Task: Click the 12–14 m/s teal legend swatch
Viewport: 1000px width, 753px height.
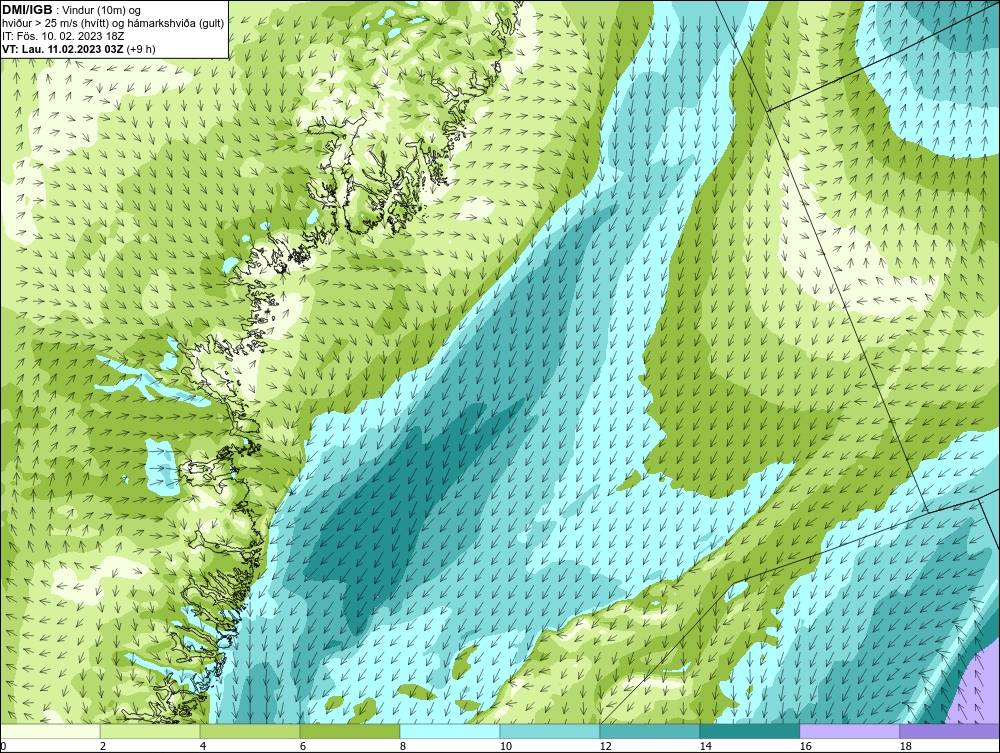Action: (x=649, y=731)
